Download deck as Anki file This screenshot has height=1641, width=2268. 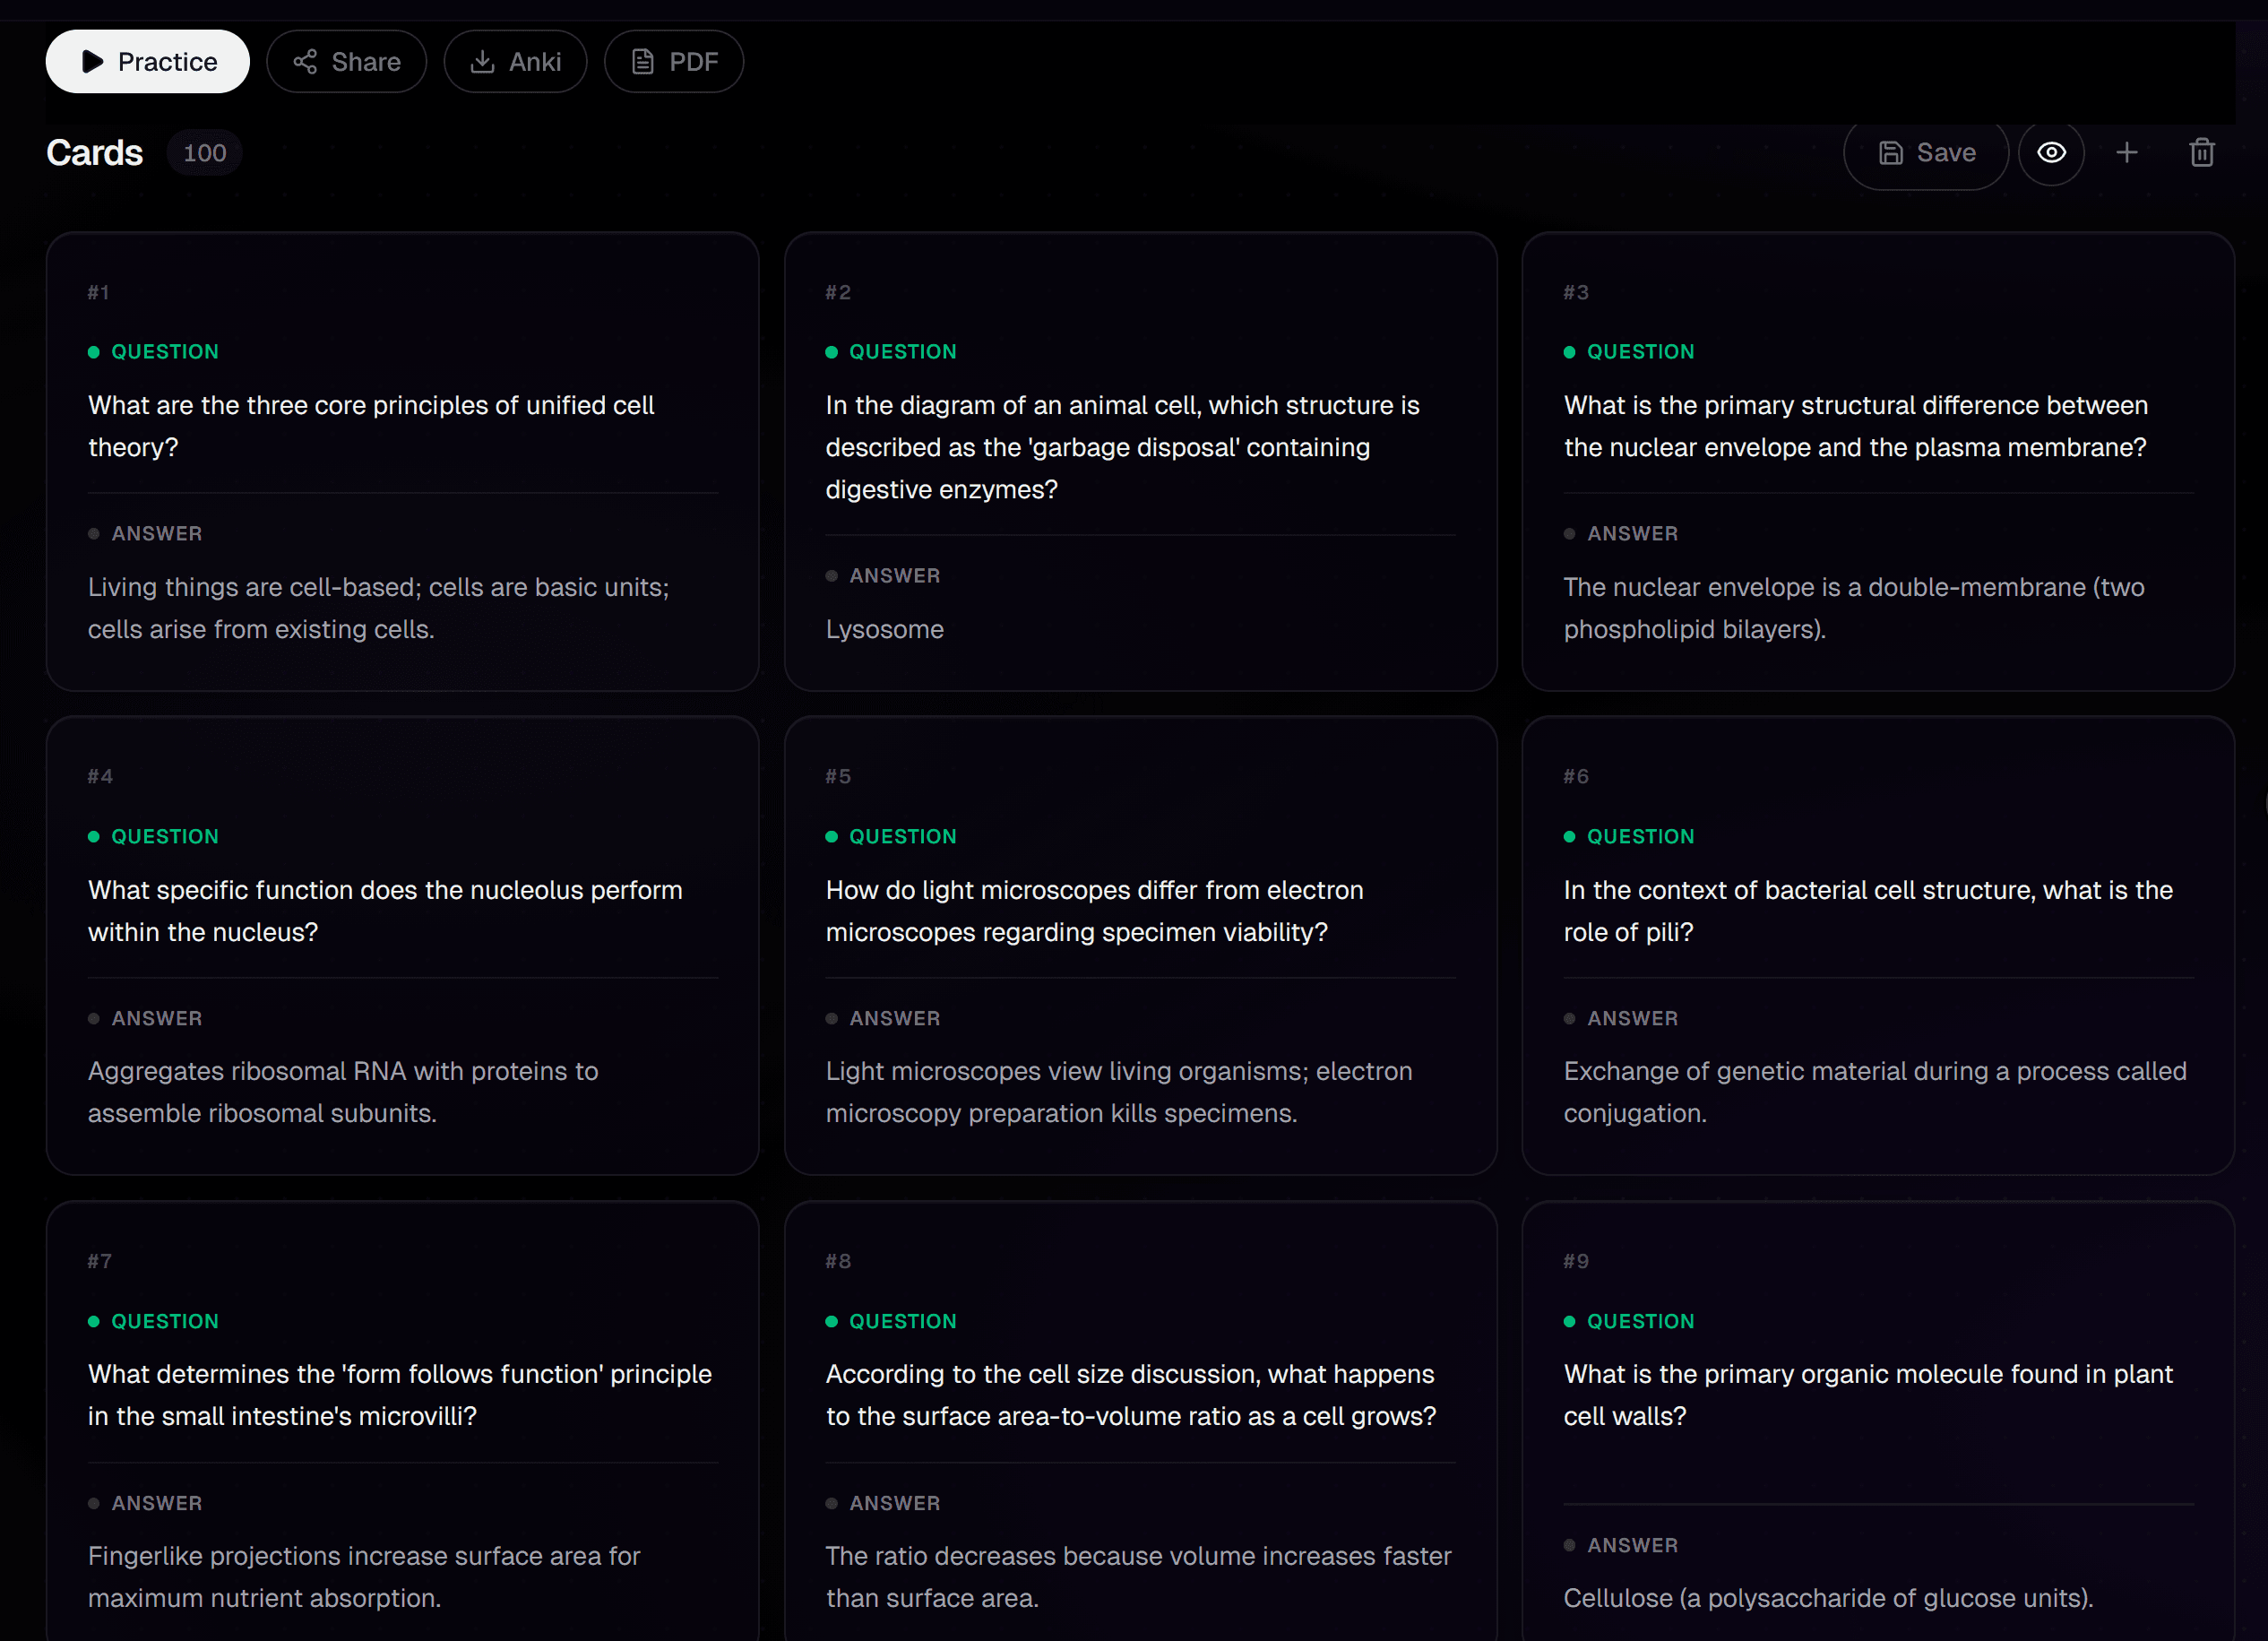[x=515, y=62]
